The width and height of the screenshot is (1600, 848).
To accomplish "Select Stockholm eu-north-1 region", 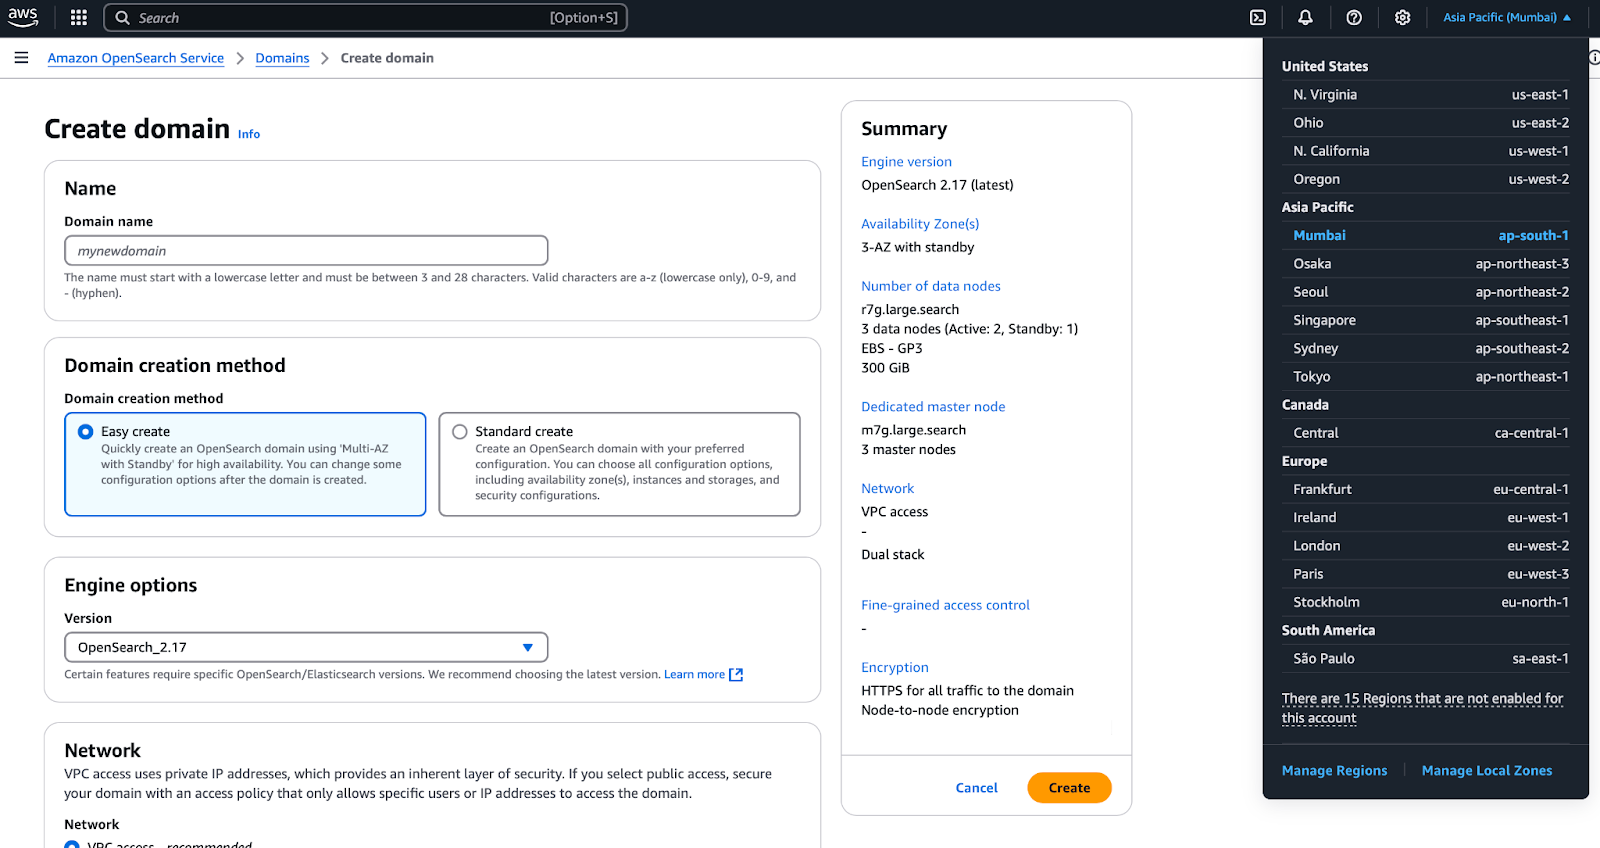I will click(1430, 602).
